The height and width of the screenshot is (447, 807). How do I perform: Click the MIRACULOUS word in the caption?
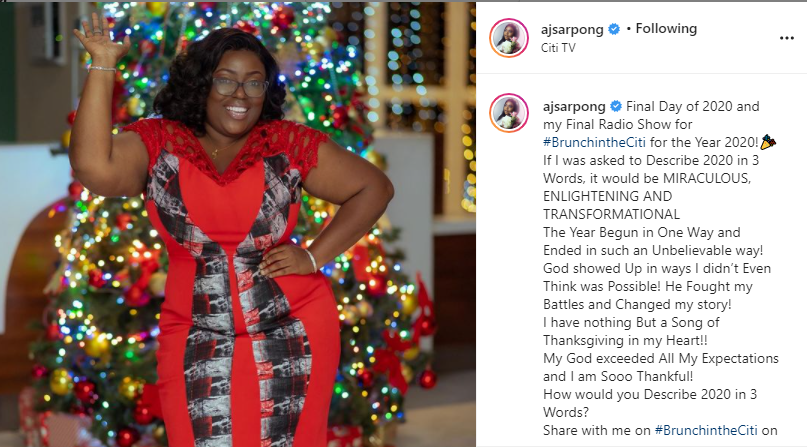tap(706, 178)
